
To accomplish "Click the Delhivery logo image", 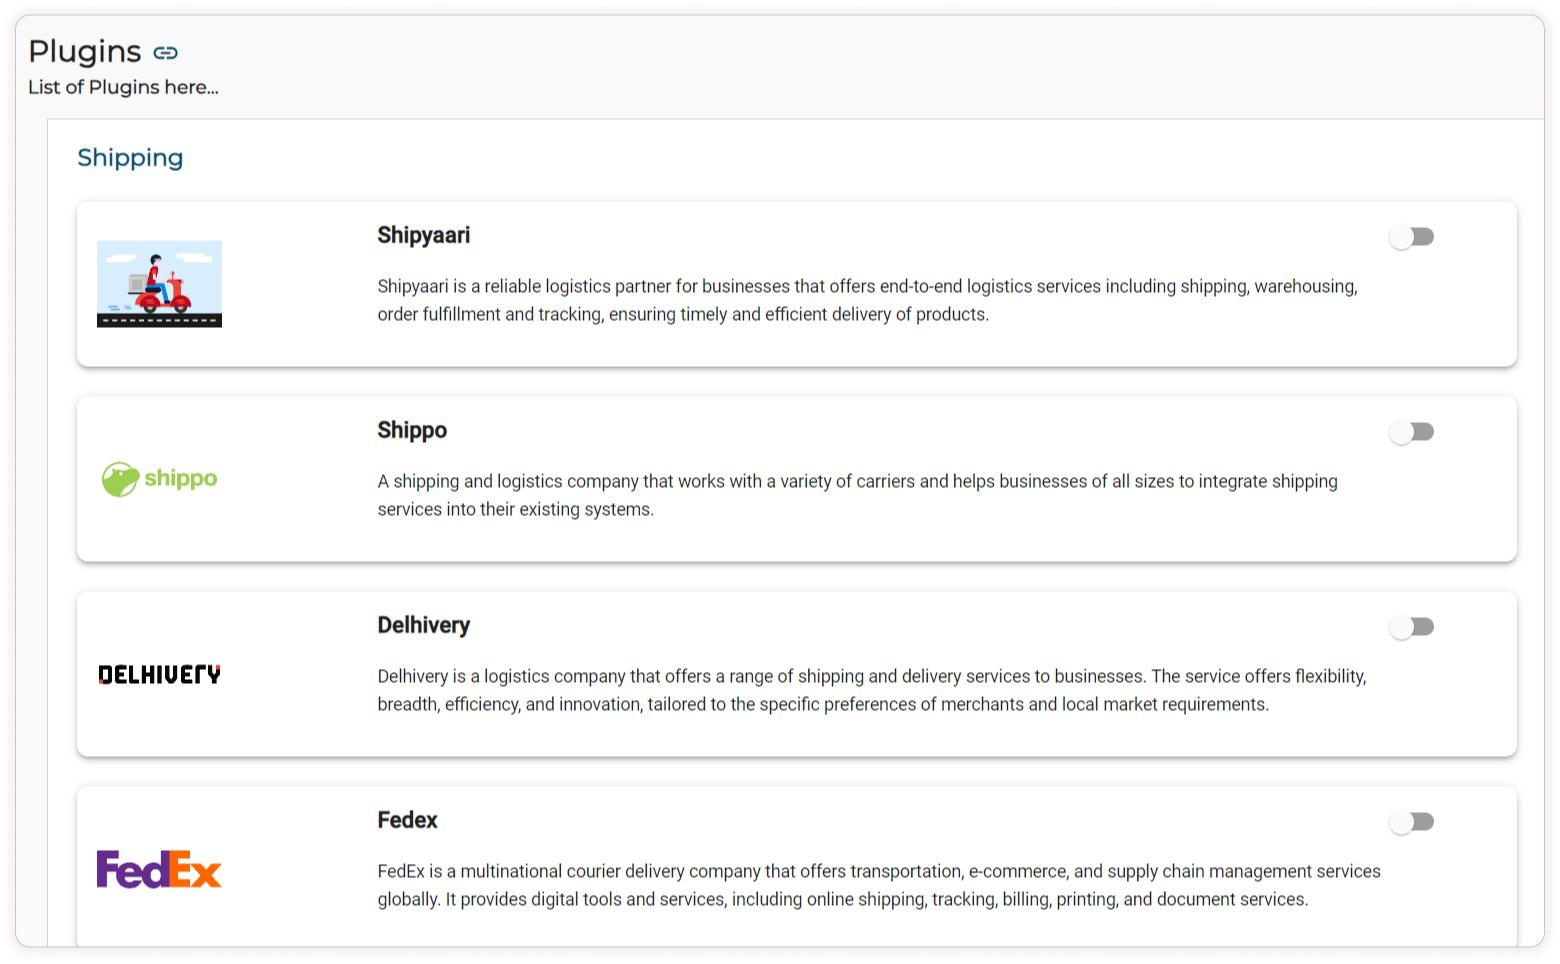I will 159,675.
